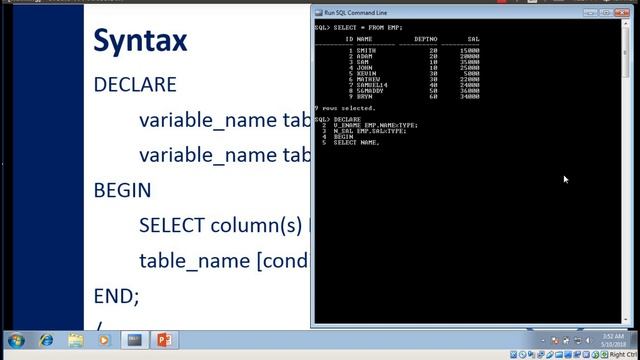Click the DECLARE keyword on the slide
This screenshot has width=640, height=360.
click(135, 84)
